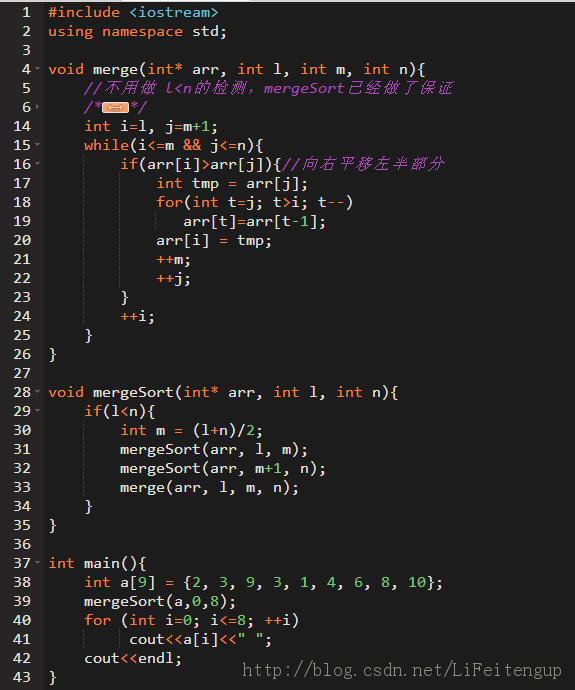Click the 'for' keyword on line 18
575x690 pixels.
(169, 202)
